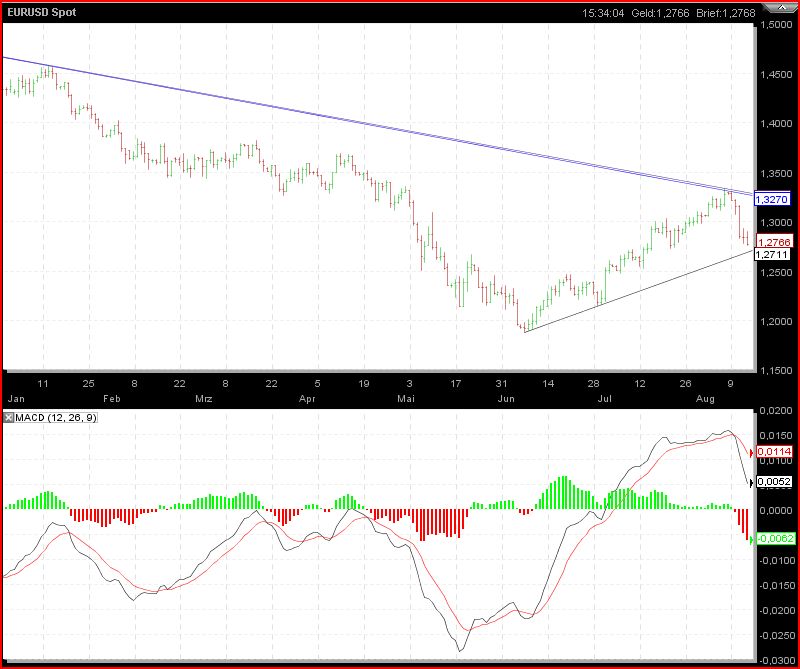Click the EURUSD Spot chart title
800x669 pixels.
pyautogui.click(x=42, y=13)
